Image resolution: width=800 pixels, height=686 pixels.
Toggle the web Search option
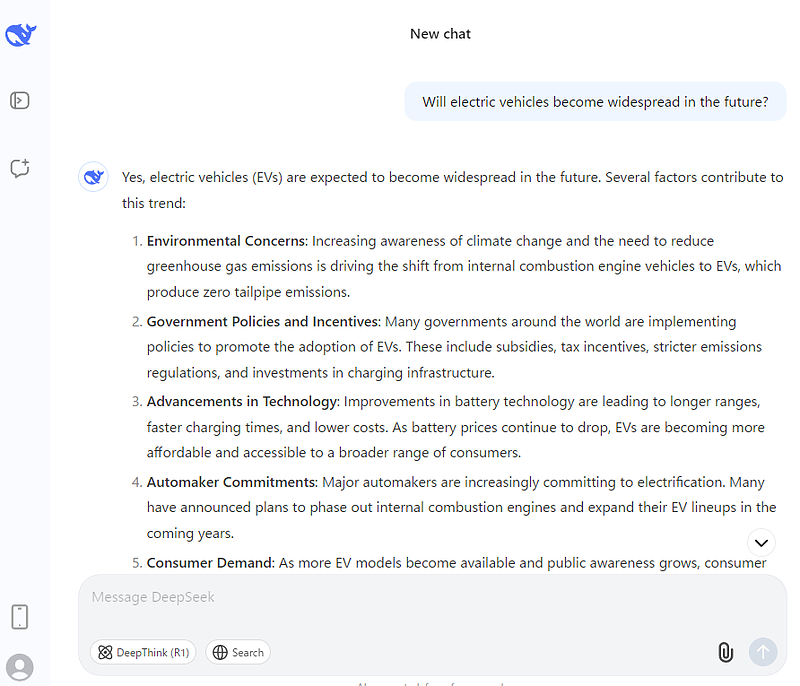(x=238, y=652)
